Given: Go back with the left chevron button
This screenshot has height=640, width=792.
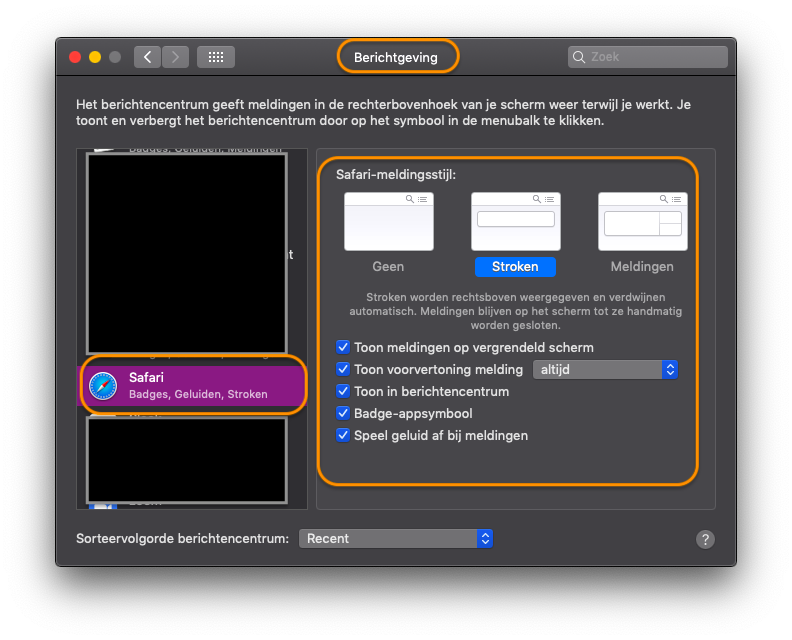Looking at the screenshot, I should (147, 57).
